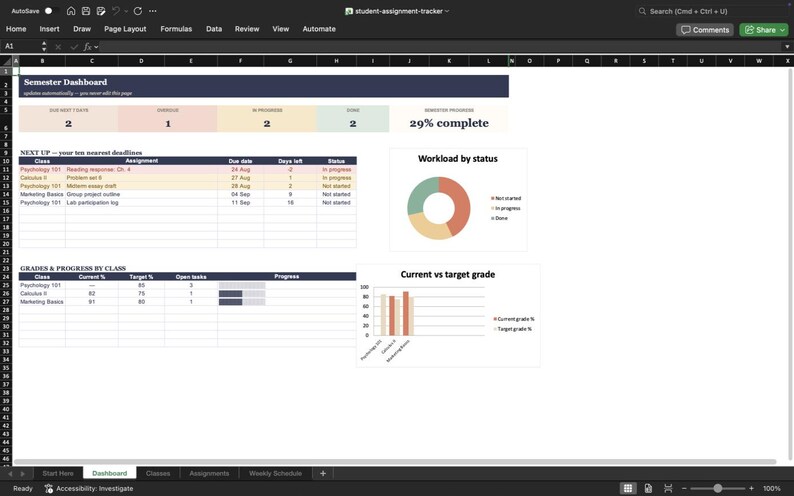Open the Automate ribbon tab
This screenshot has height=496, width=794.
[x=319, y=29]
